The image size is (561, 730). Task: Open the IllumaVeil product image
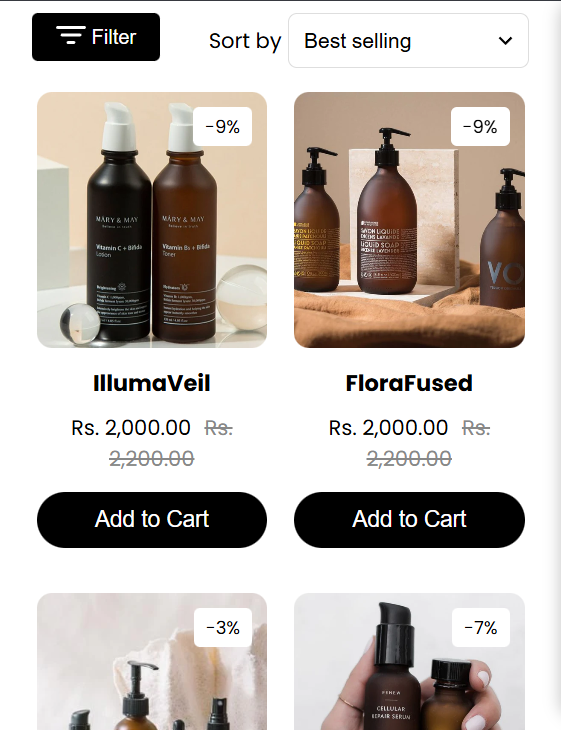point(152,220)
